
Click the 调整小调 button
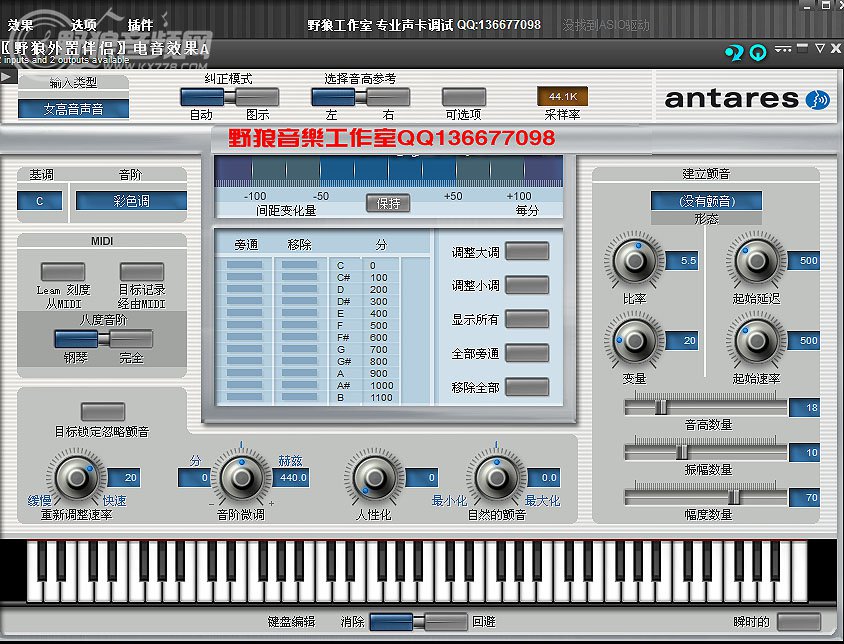(x=527, y=285)
